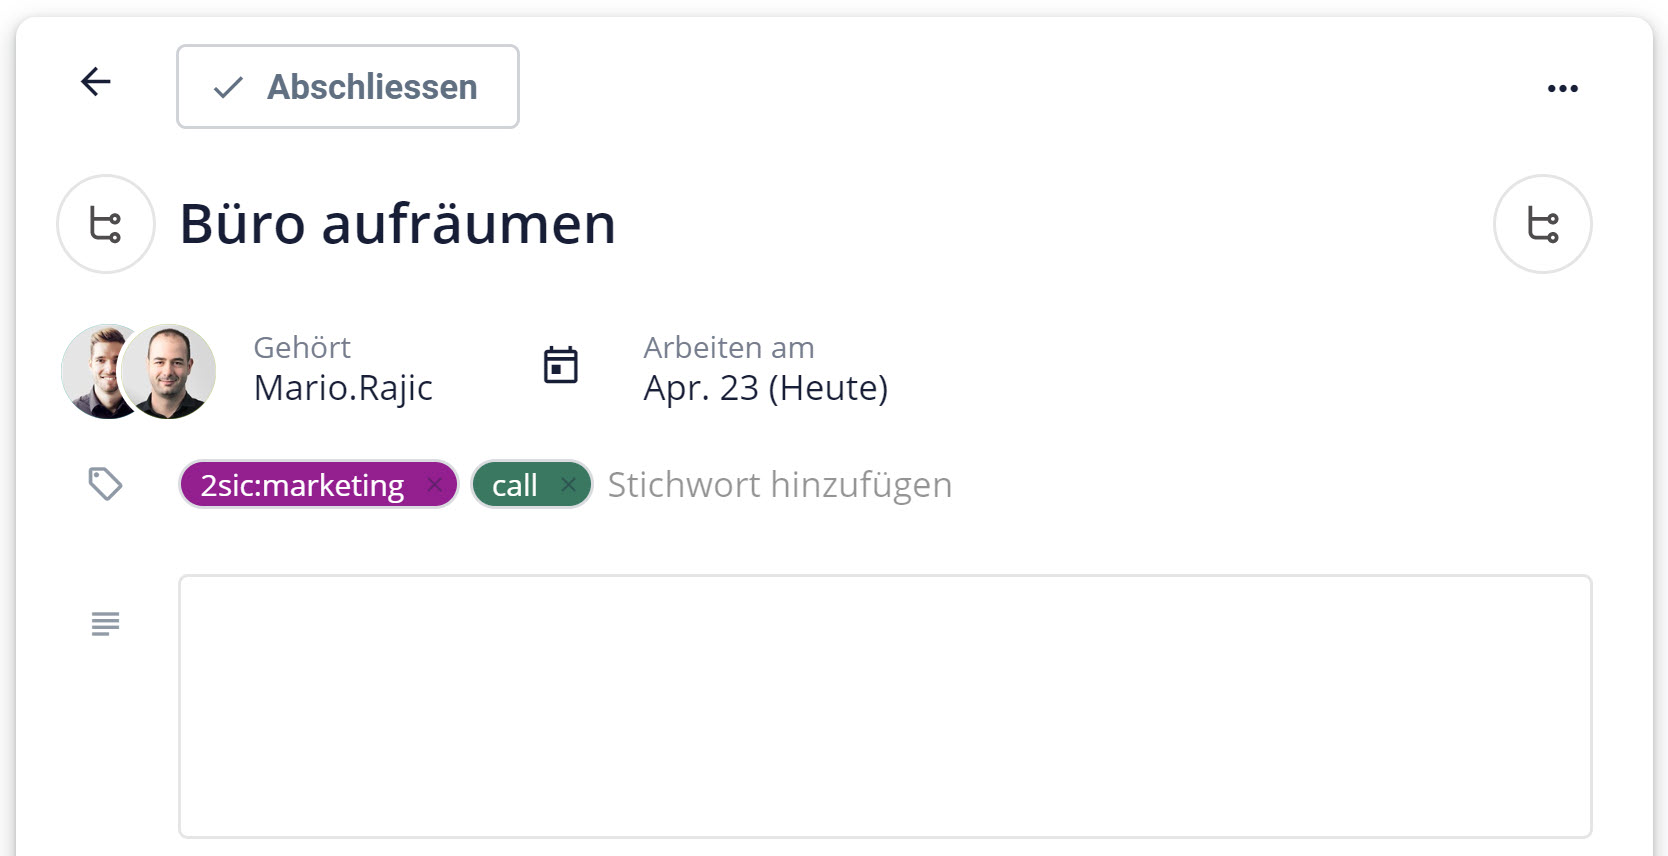
Task: Click the notes icon beside the description box
Action: tap(104, 623)
